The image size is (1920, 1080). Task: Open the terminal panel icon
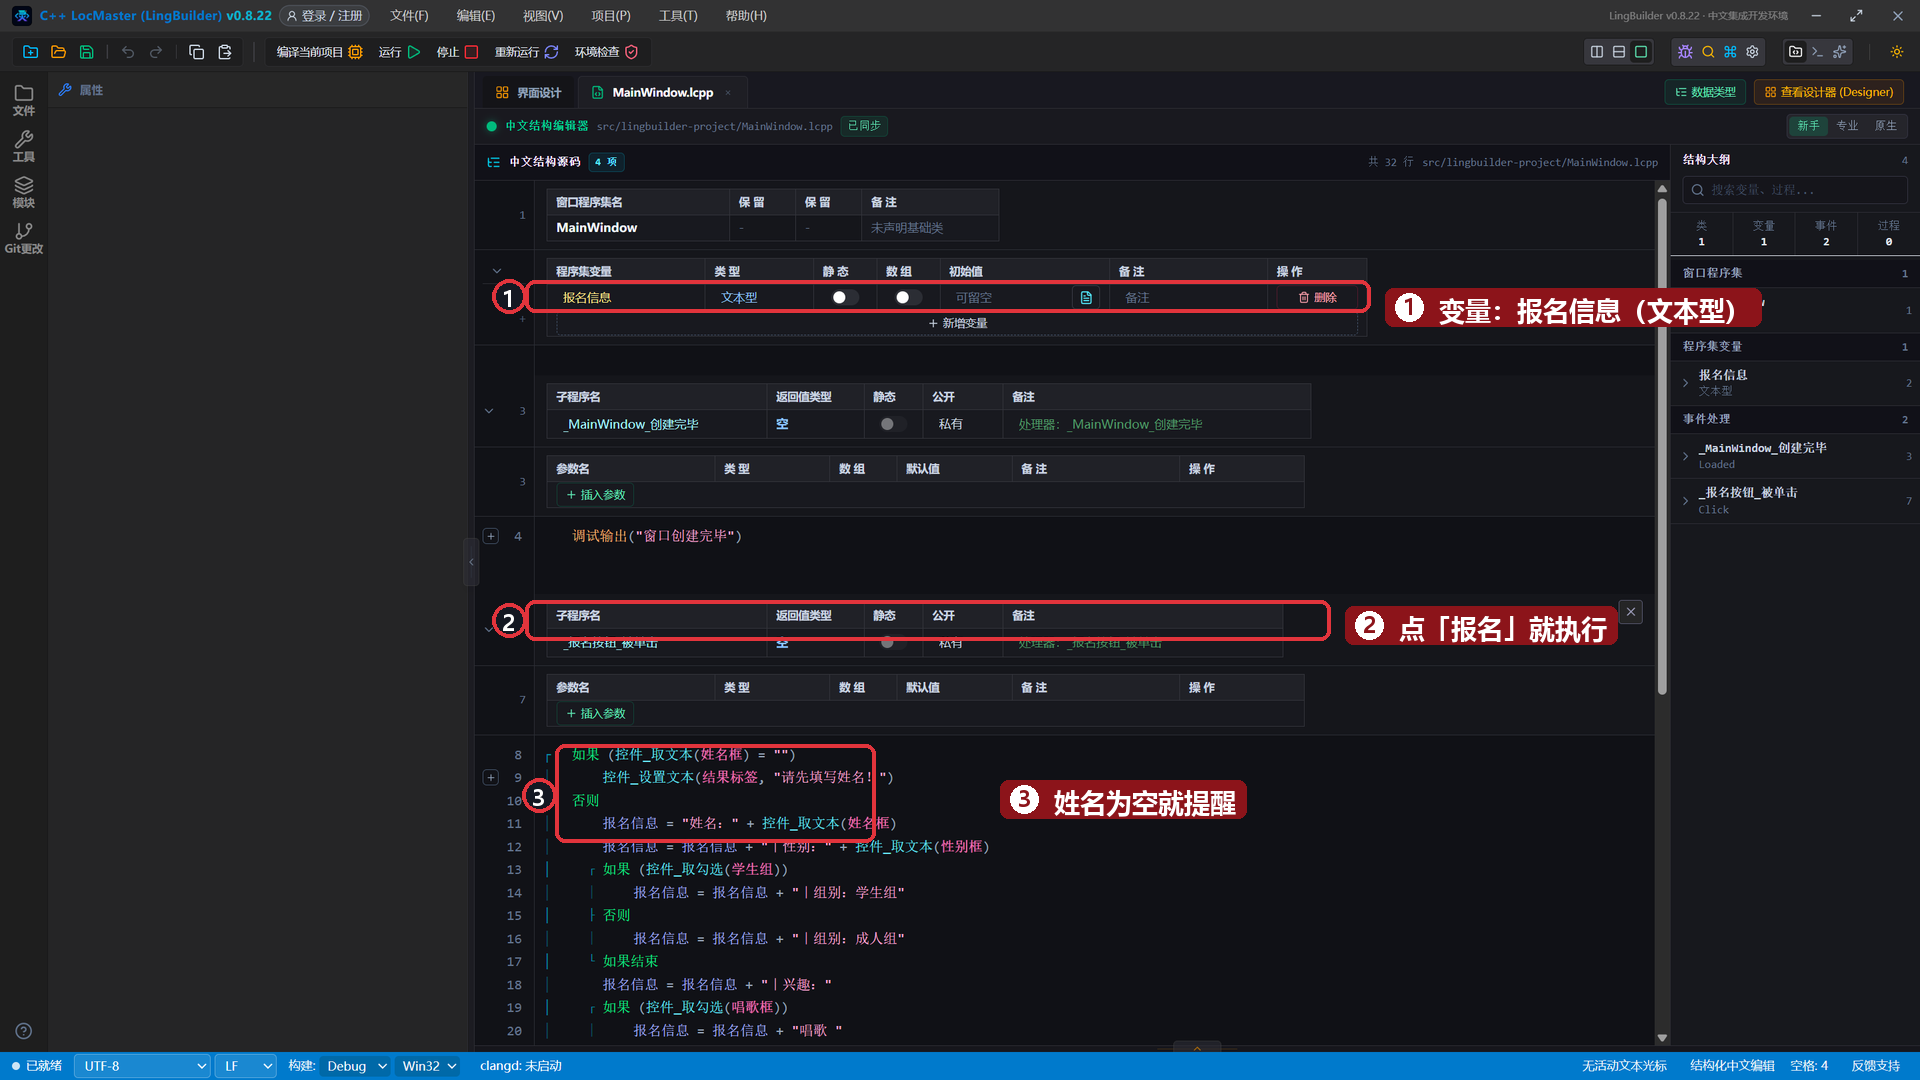pos(1817,52)
